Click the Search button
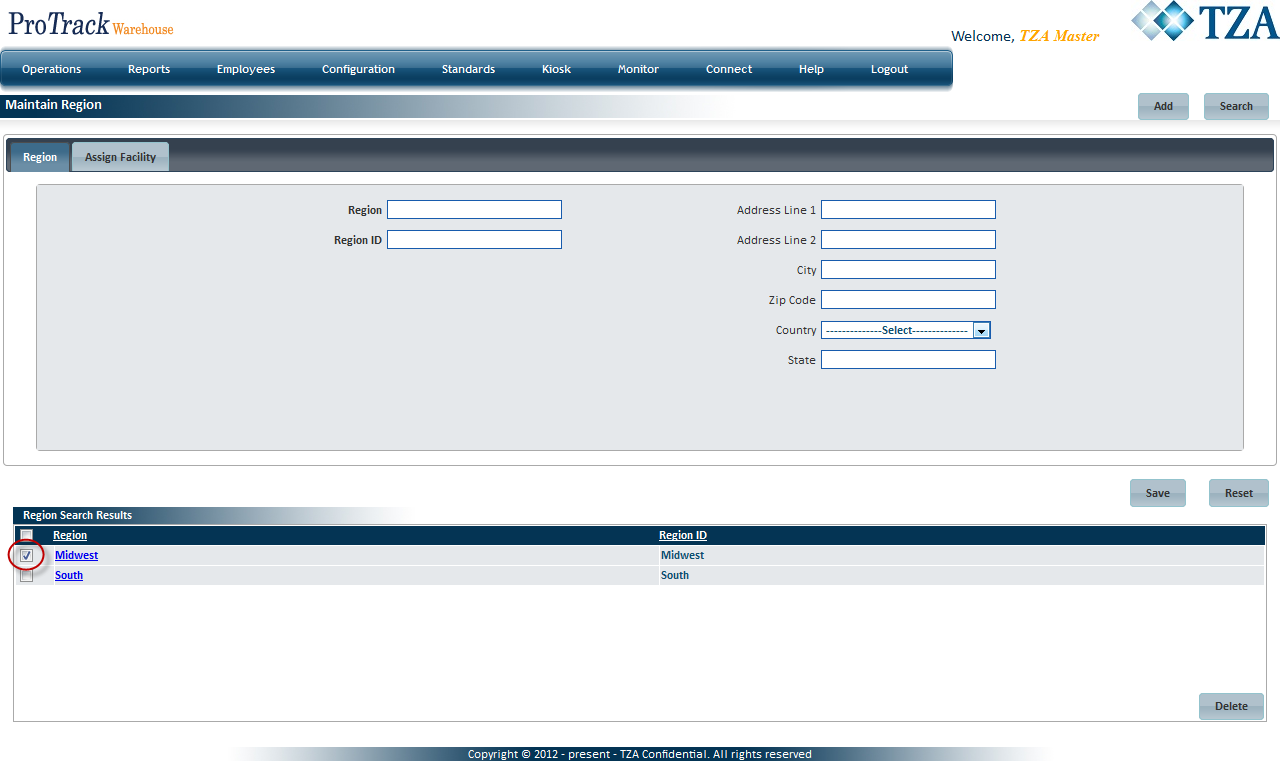The width and height of the screenshot is (1280, 771). point(1236,106)
